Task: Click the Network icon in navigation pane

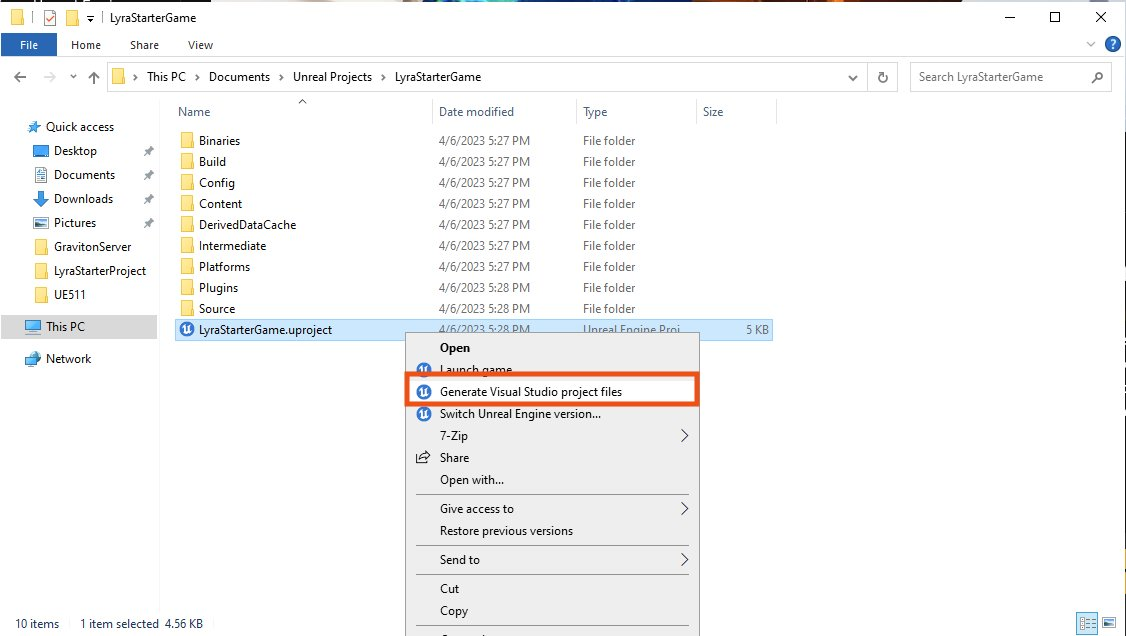Action: coord(33,359)
